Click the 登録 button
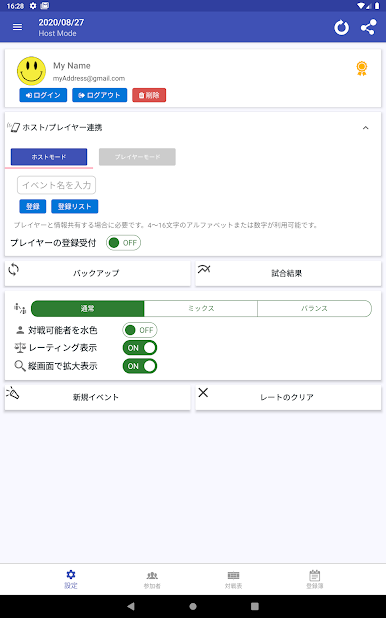The image size is (386, 618). [x=33, y=207]
